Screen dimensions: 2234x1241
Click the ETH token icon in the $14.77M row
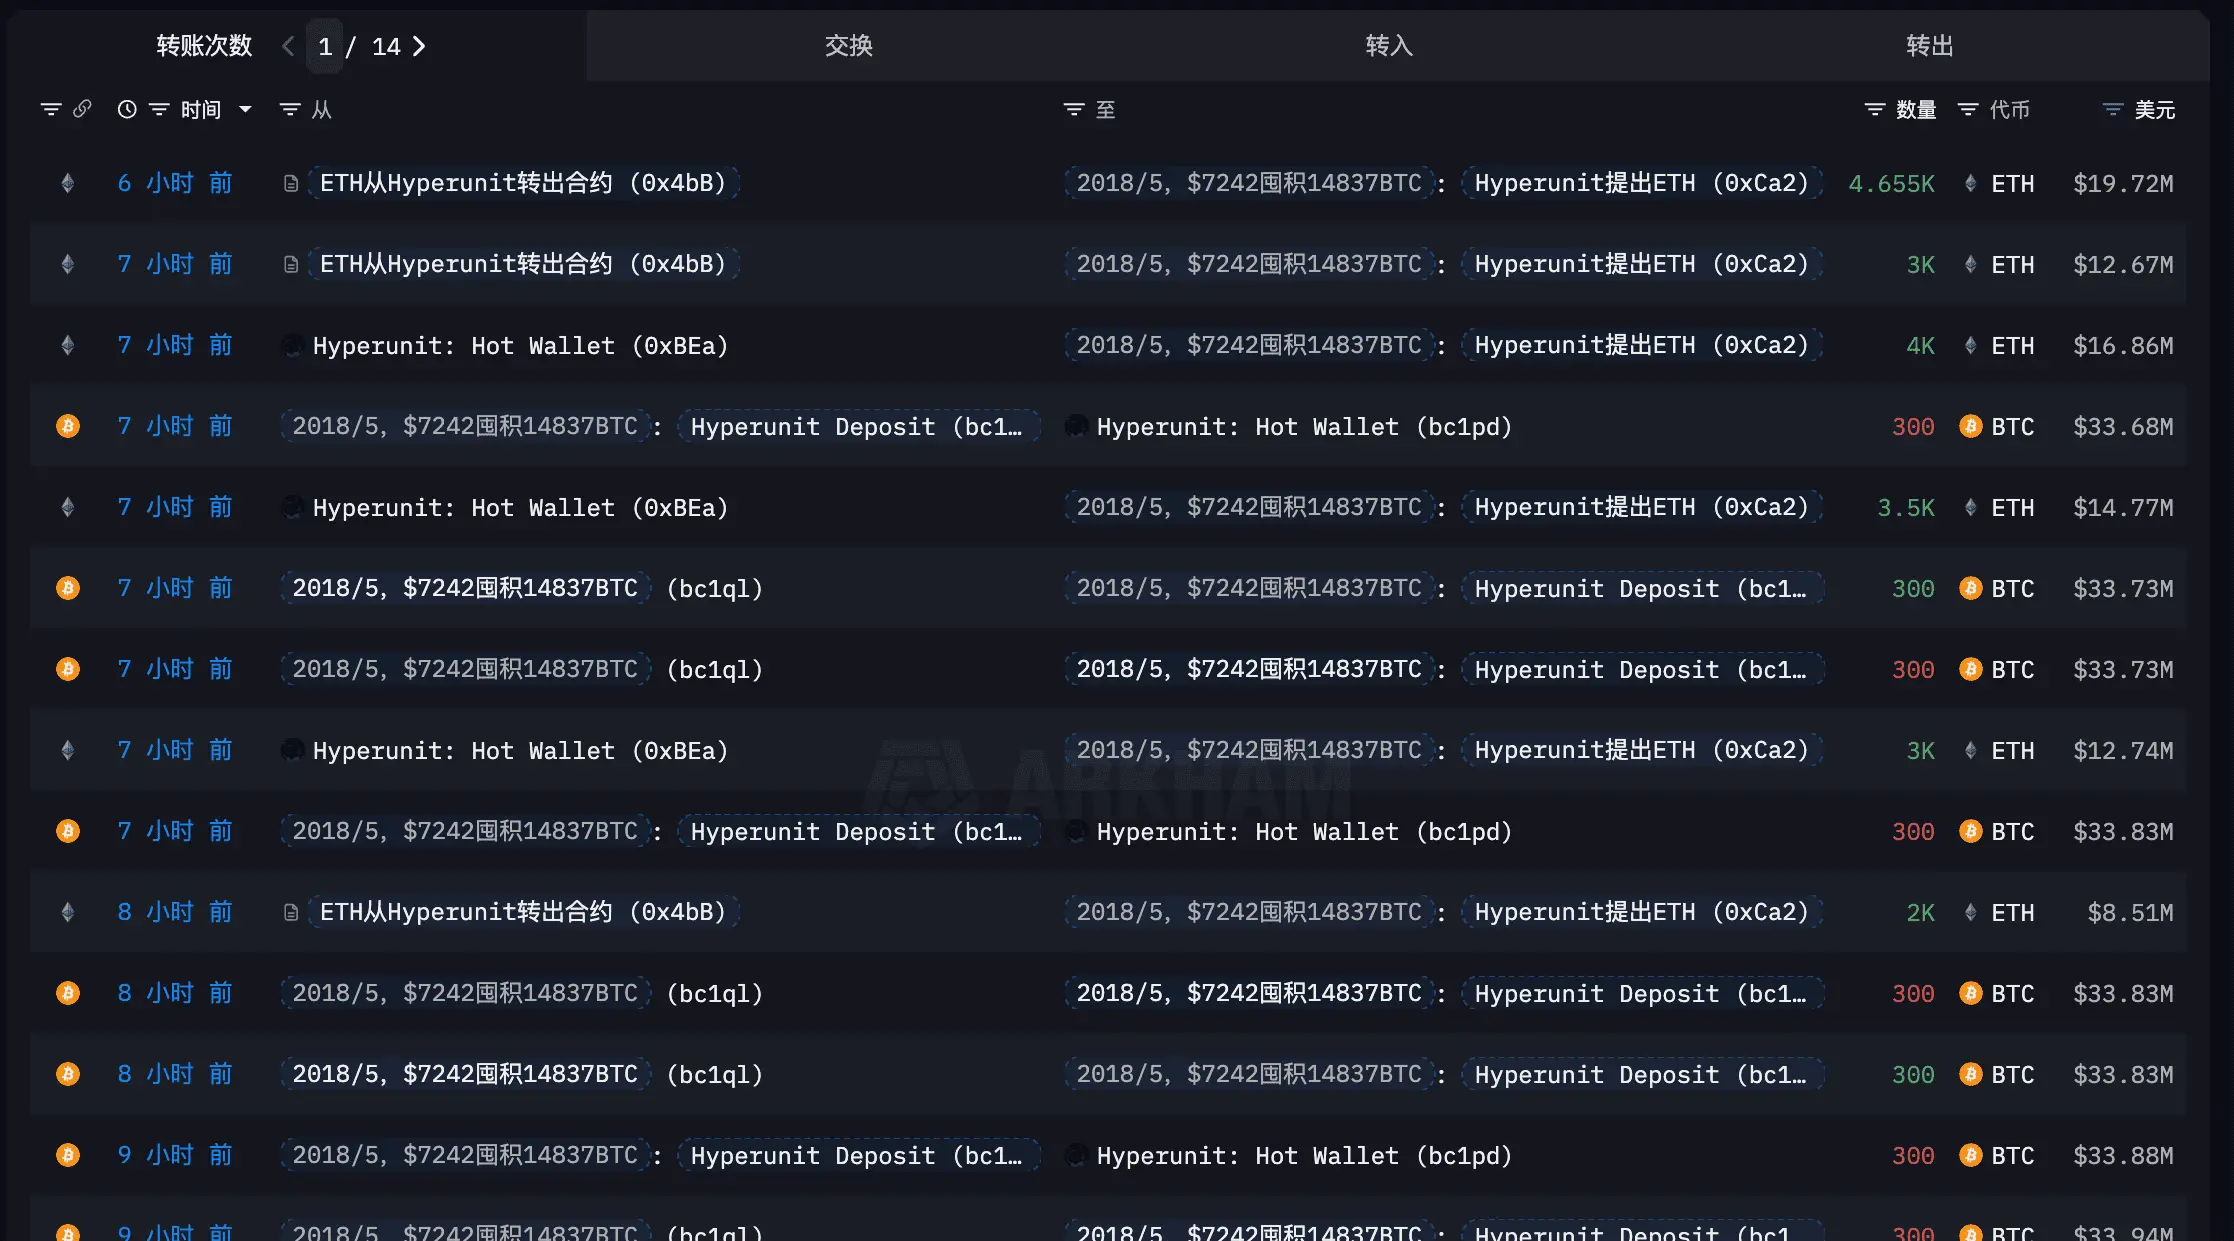[1971, 507]
